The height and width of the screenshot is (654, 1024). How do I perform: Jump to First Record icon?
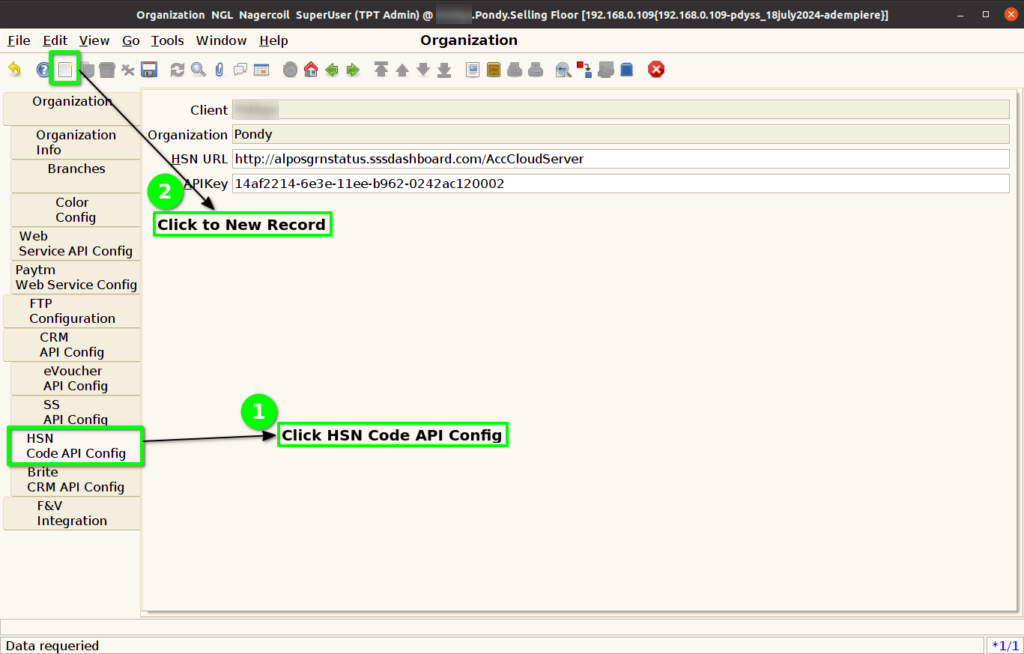pyautogui.click(x=381, y=69)
